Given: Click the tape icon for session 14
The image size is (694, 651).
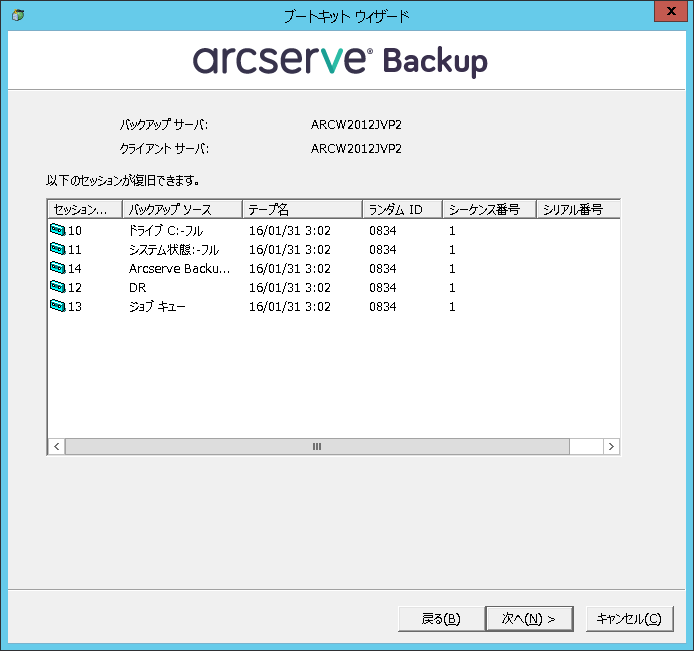Looking at the screenshot, I should [58, 268].
